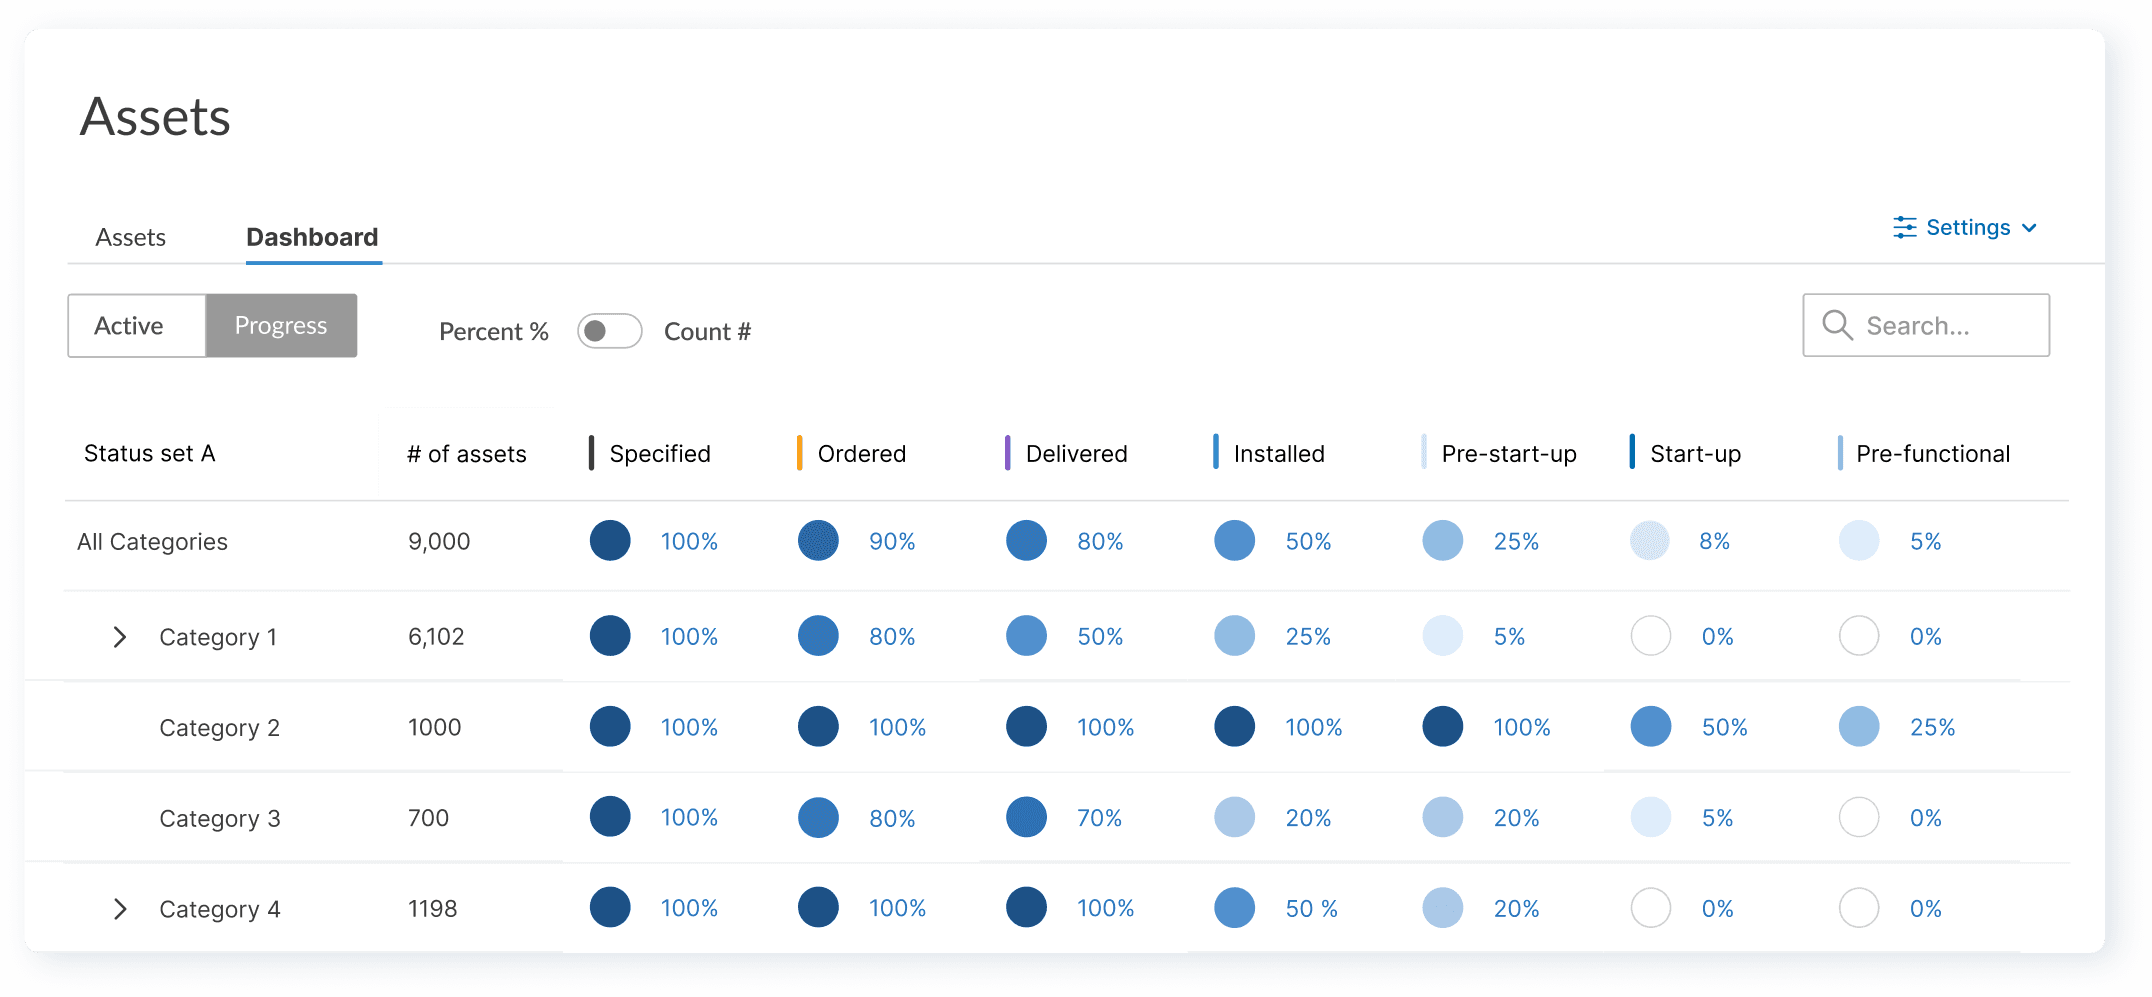Viewport: 2152px width, 997px height.
Task: Click Category 2 Start-up 50% circle
Action: click(1651, 727)
